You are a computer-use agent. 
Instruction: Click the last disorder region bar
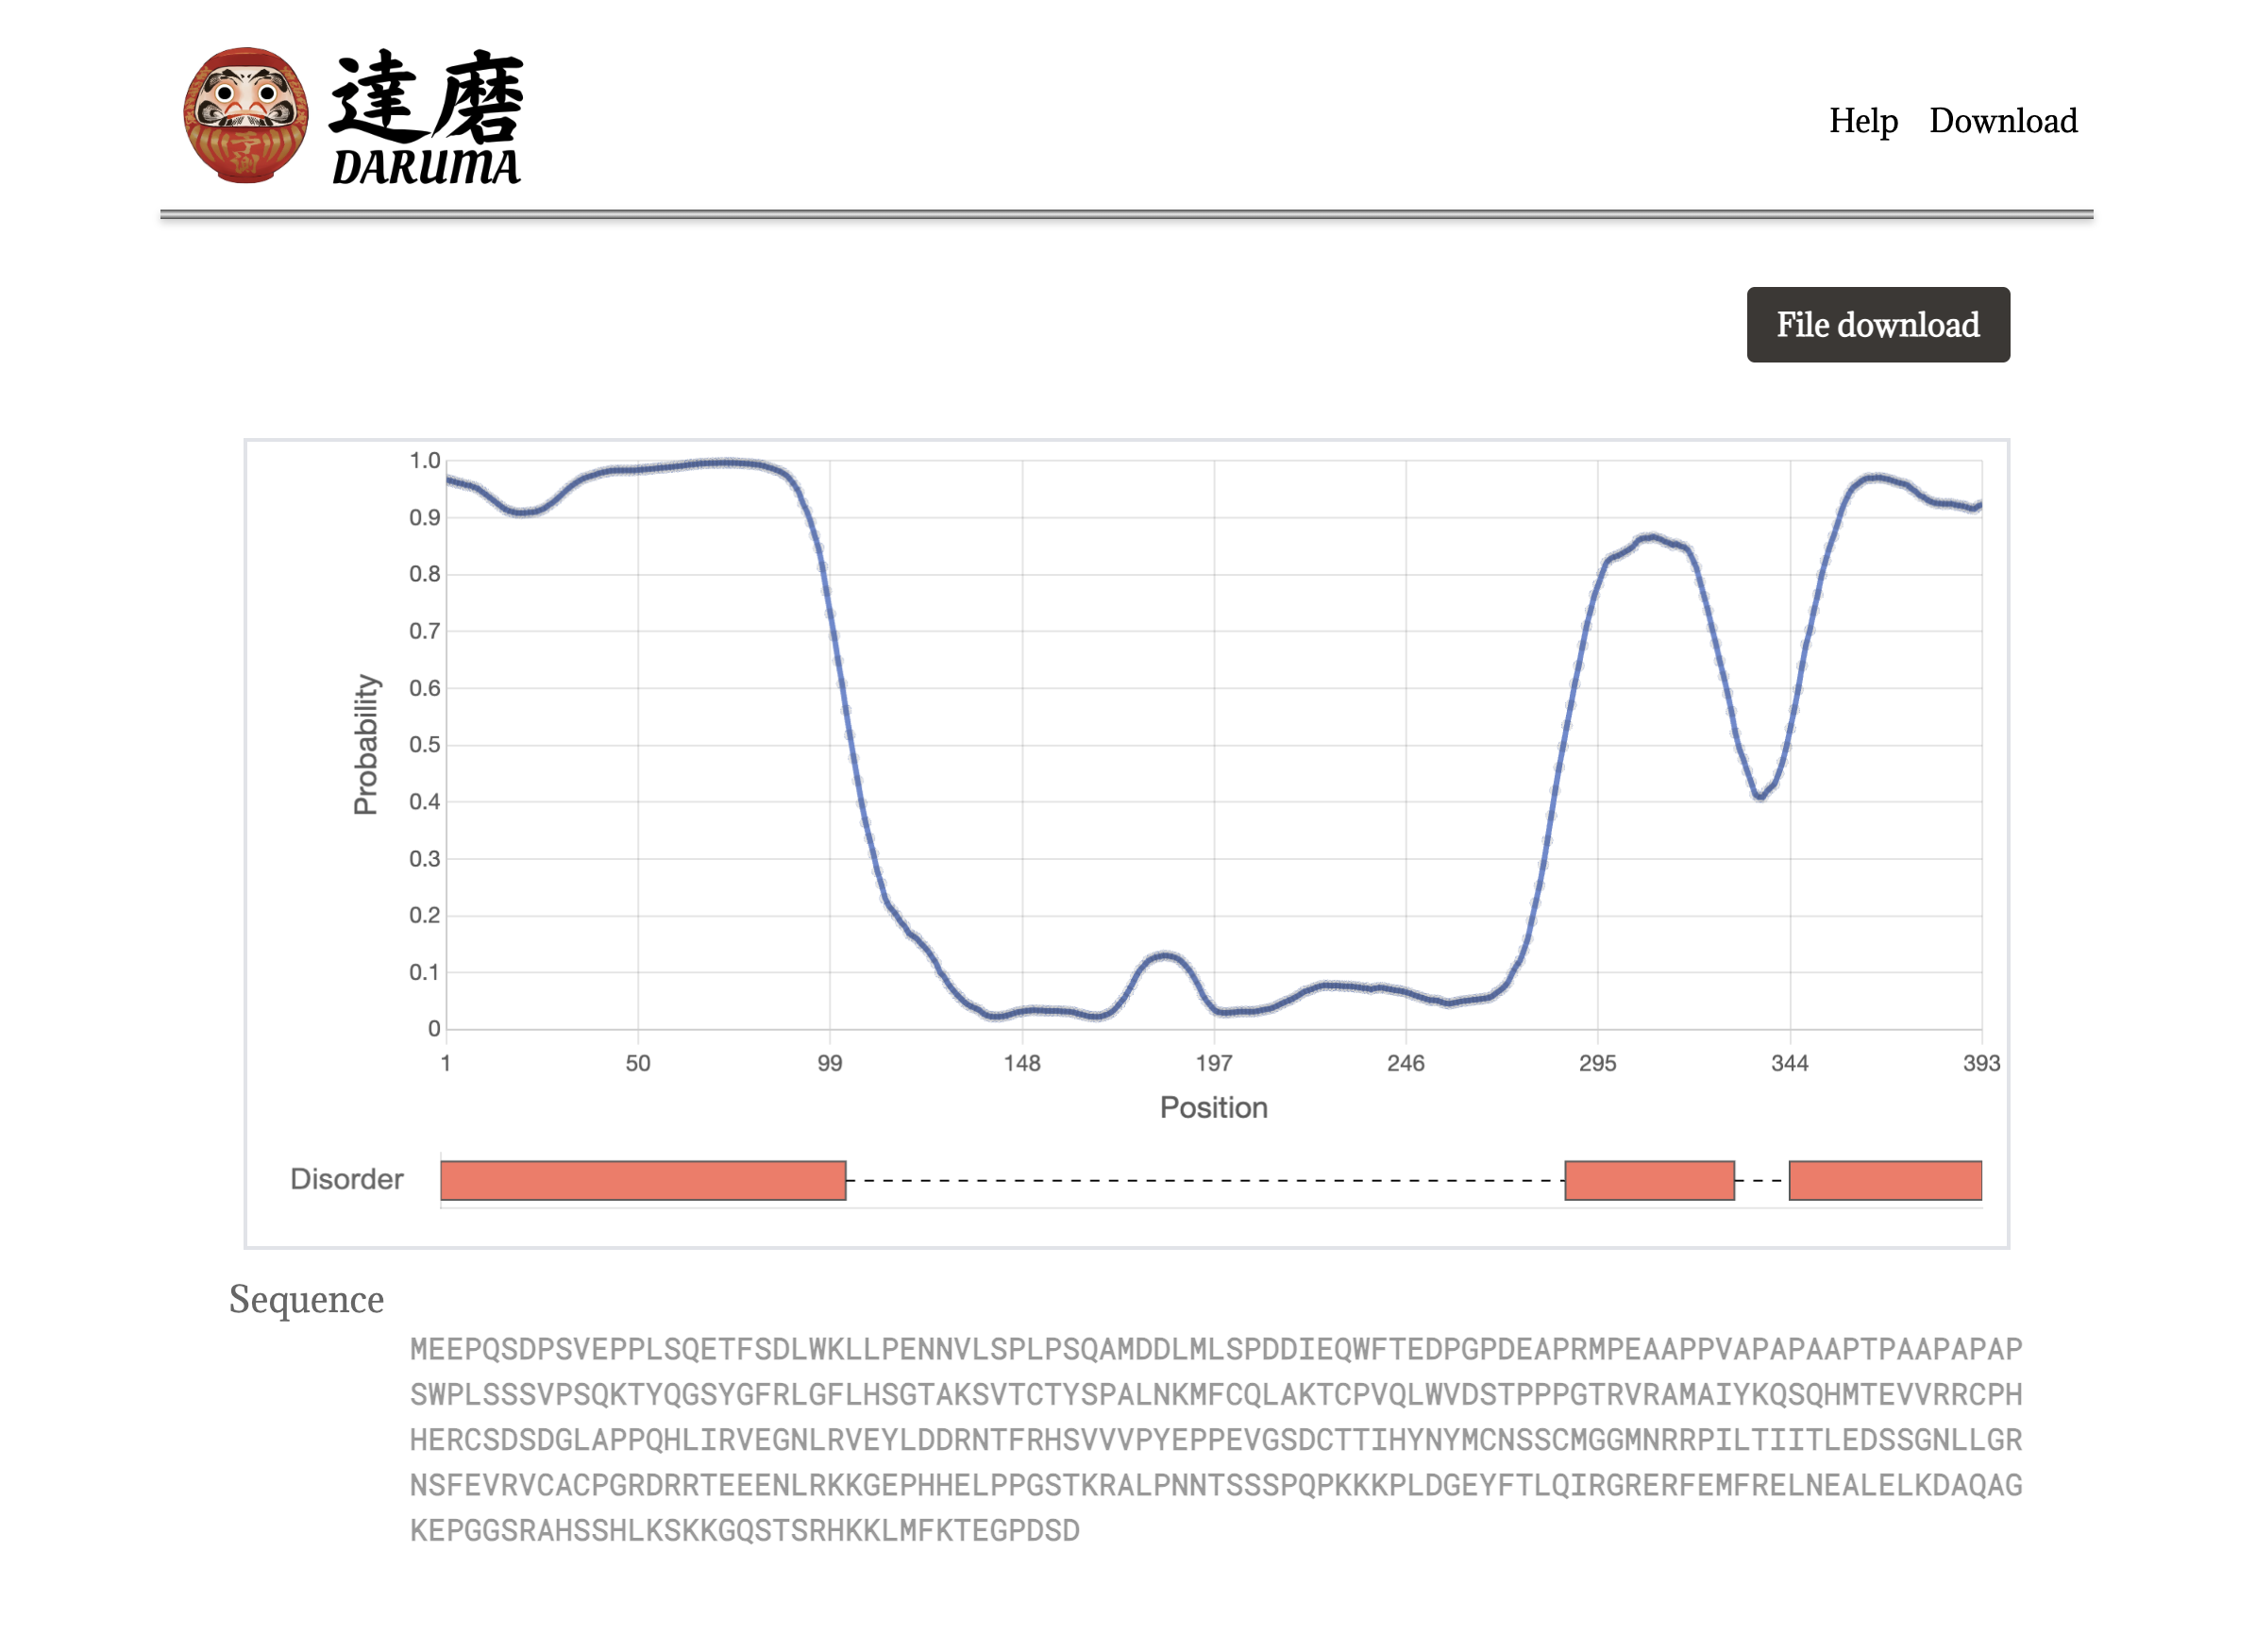coord(1884,1180)
